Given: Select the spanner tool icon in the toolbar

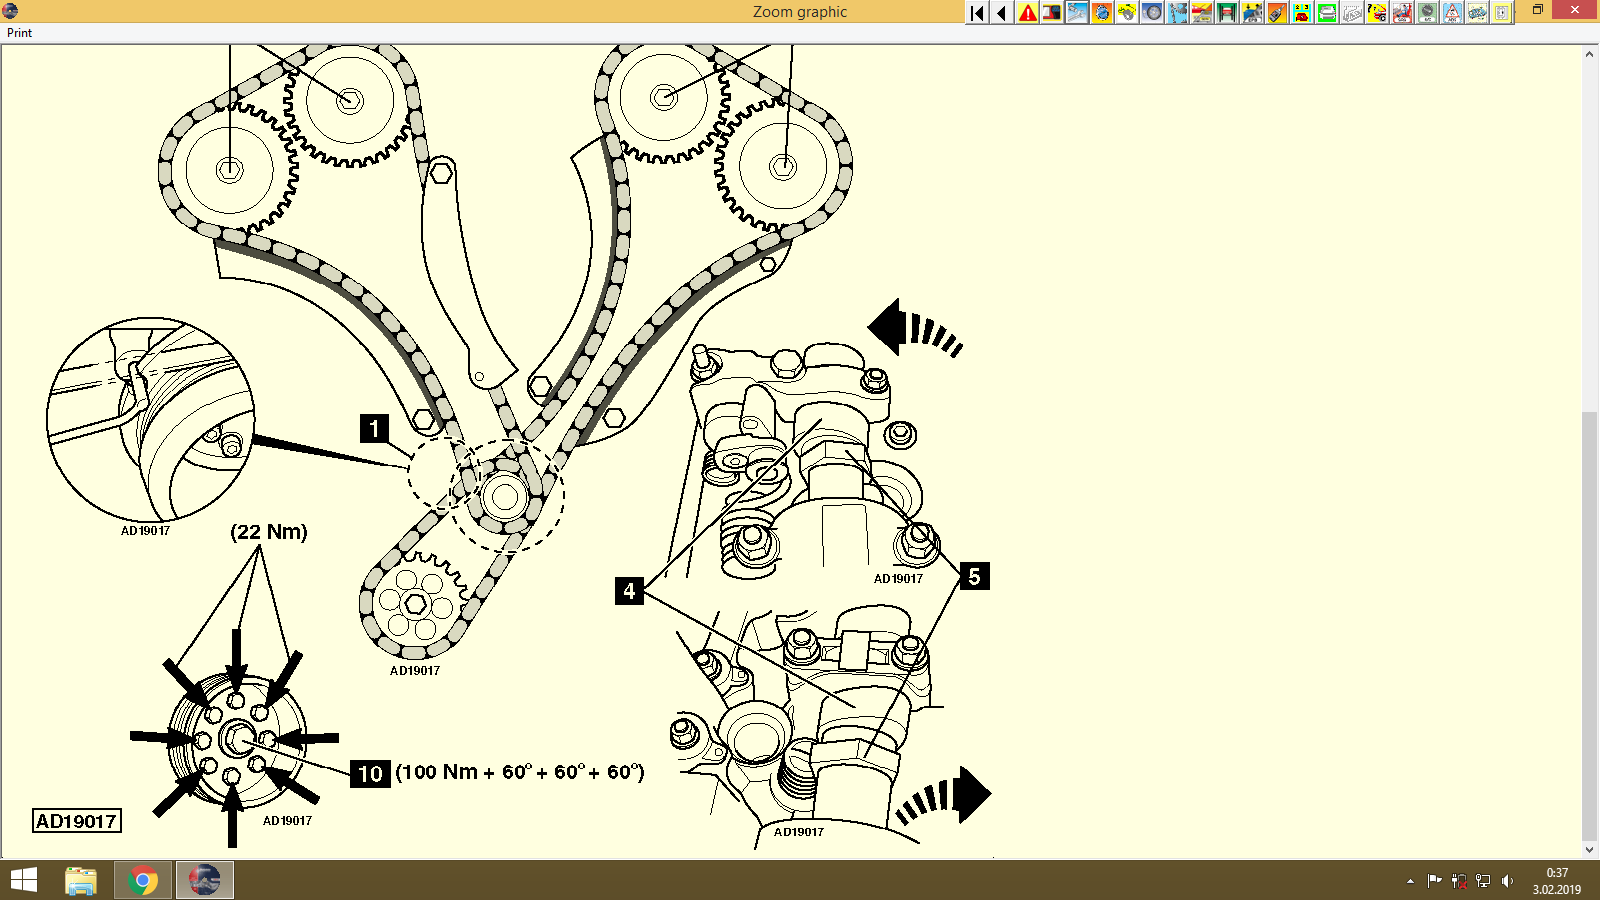Looking at the screenshot, I should coord(1076,14).
